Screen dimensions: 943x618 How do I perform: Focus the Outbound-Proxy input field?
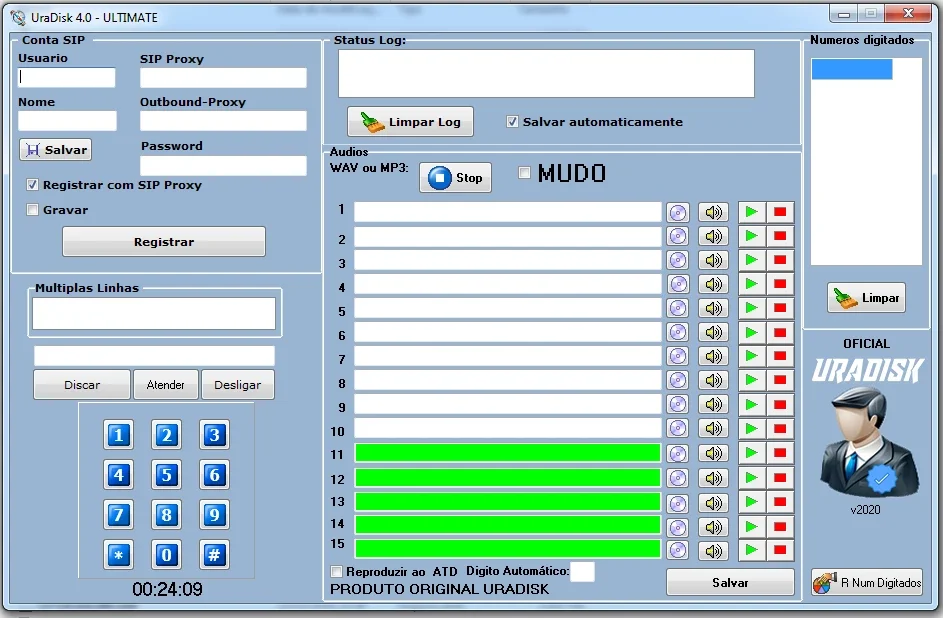pyautogui.click(x=223, y=121)
